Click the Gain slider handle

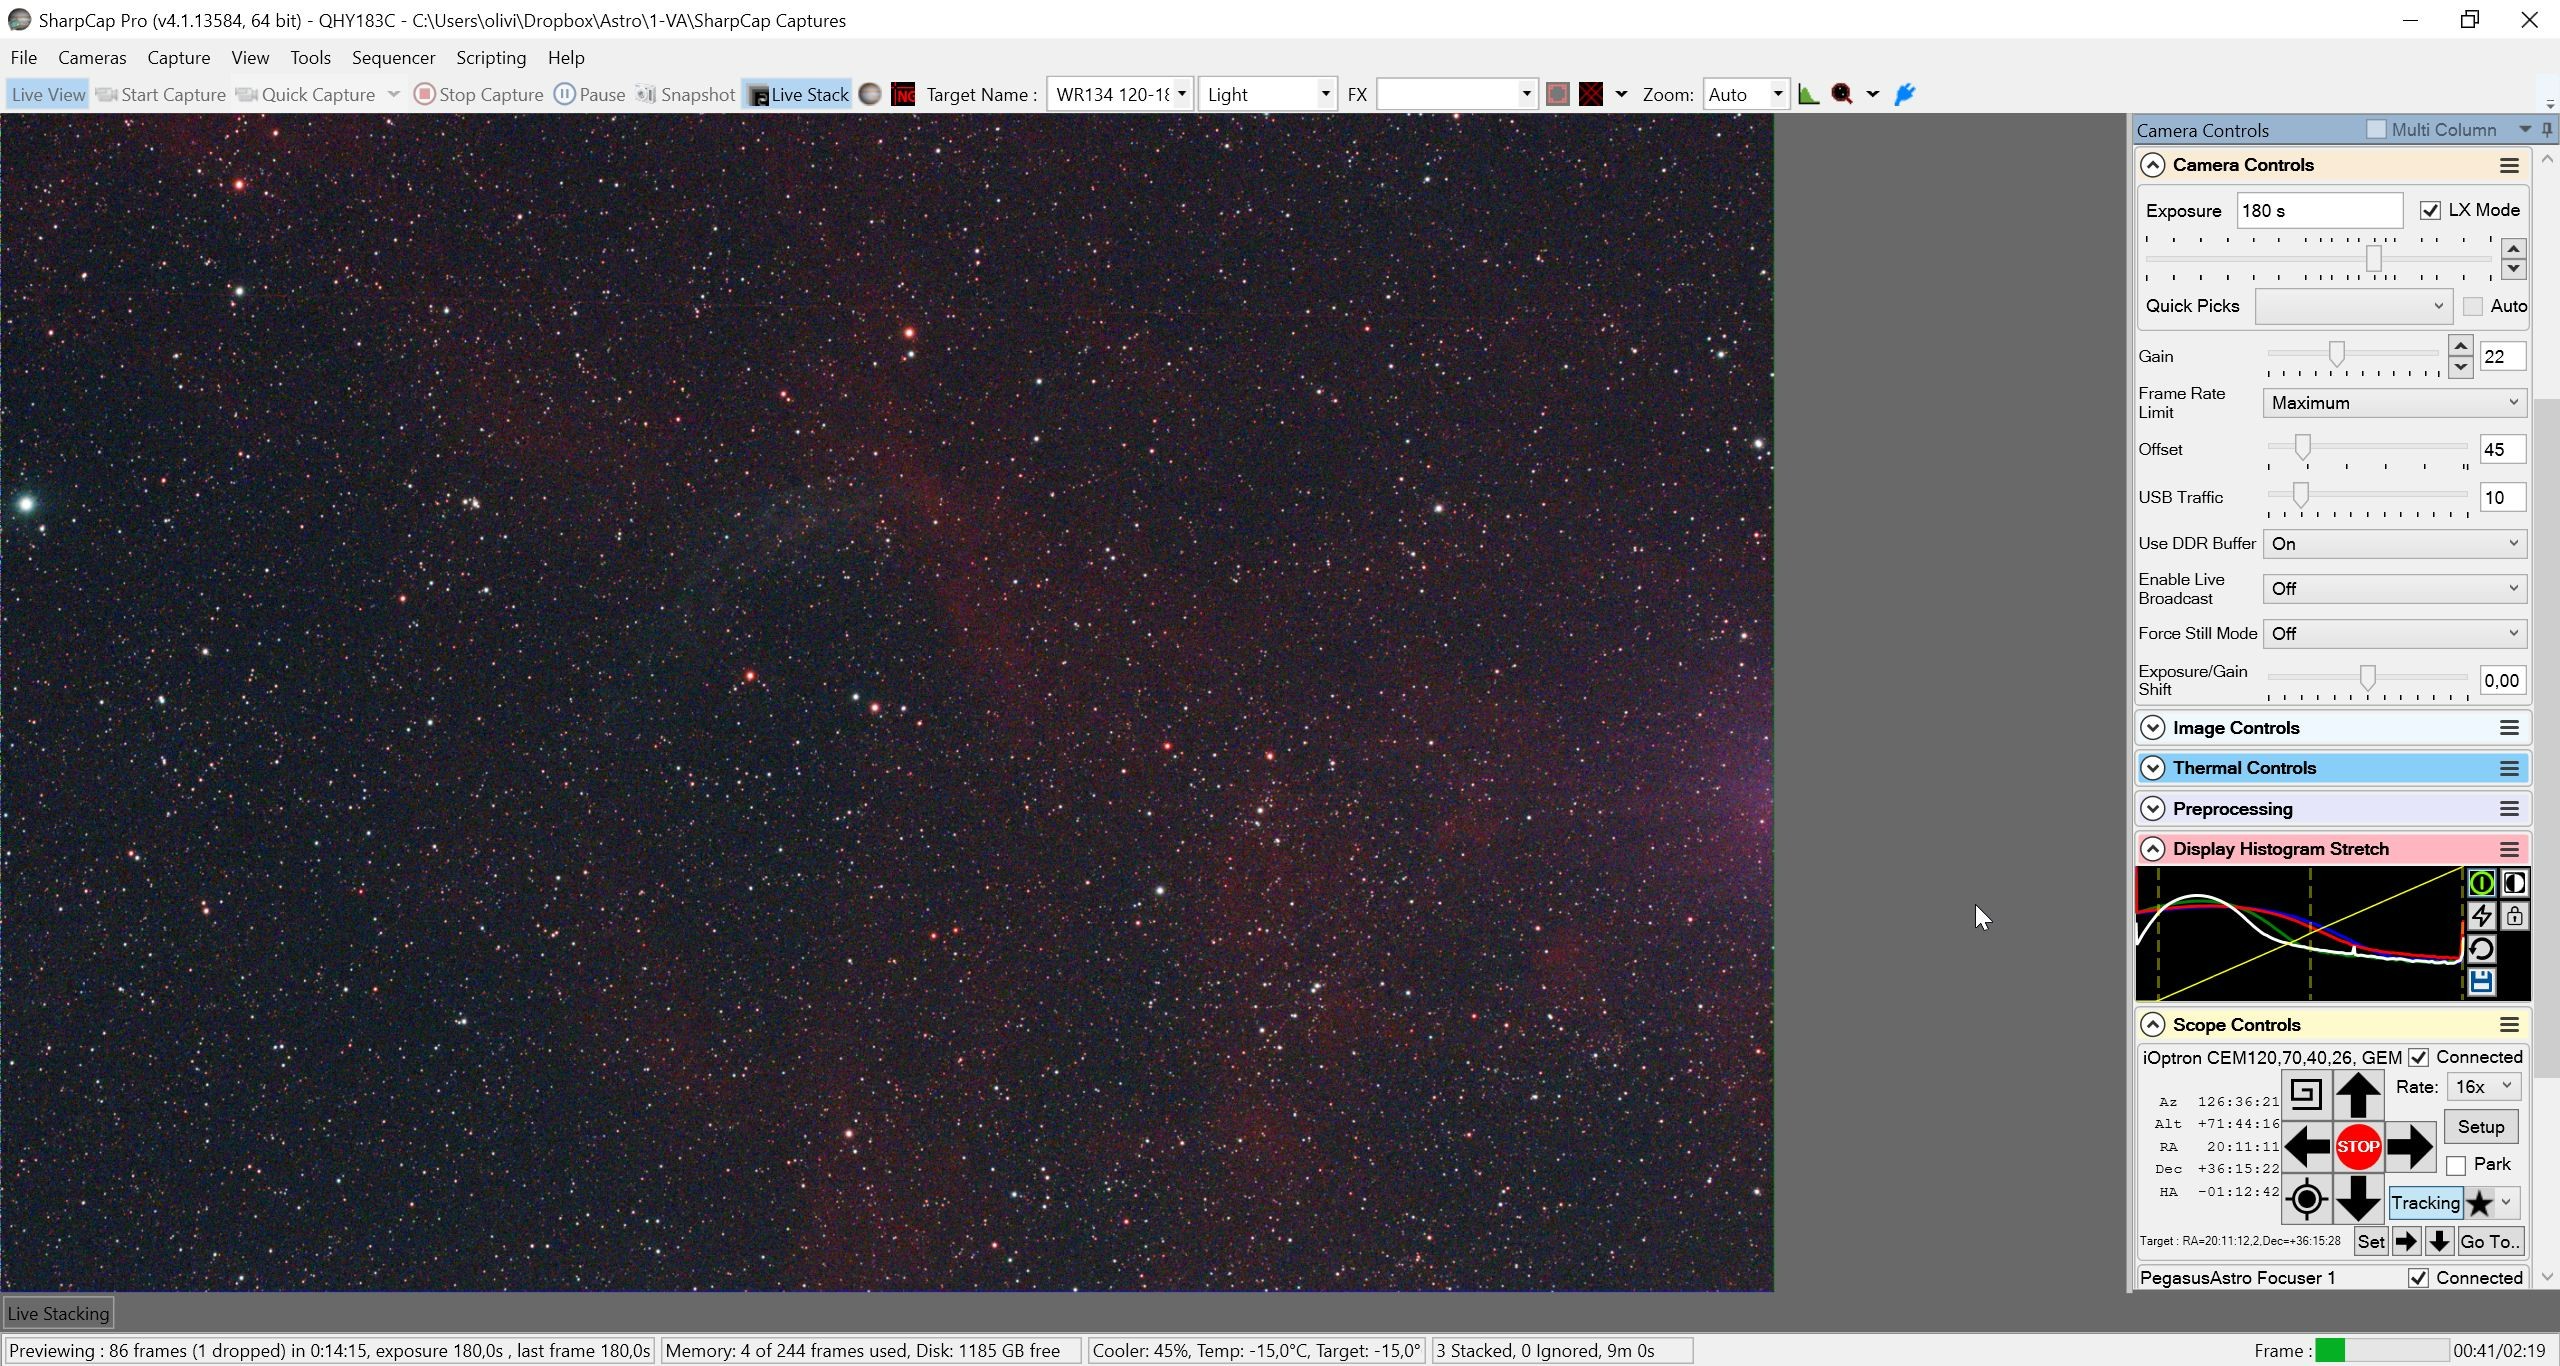point(2336,354)
